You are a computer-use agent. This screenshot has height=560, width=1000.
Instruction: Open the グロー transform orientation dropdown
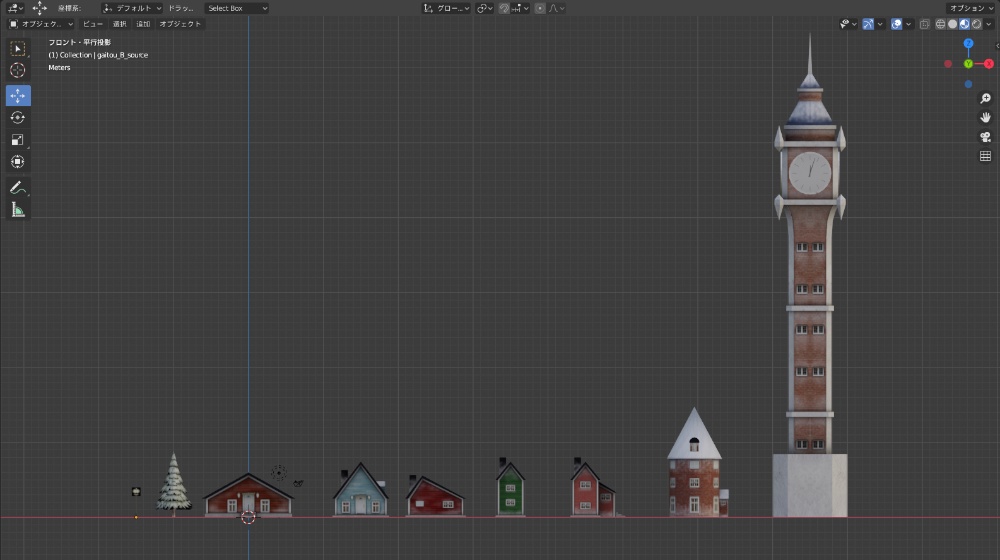coord(446,8)
